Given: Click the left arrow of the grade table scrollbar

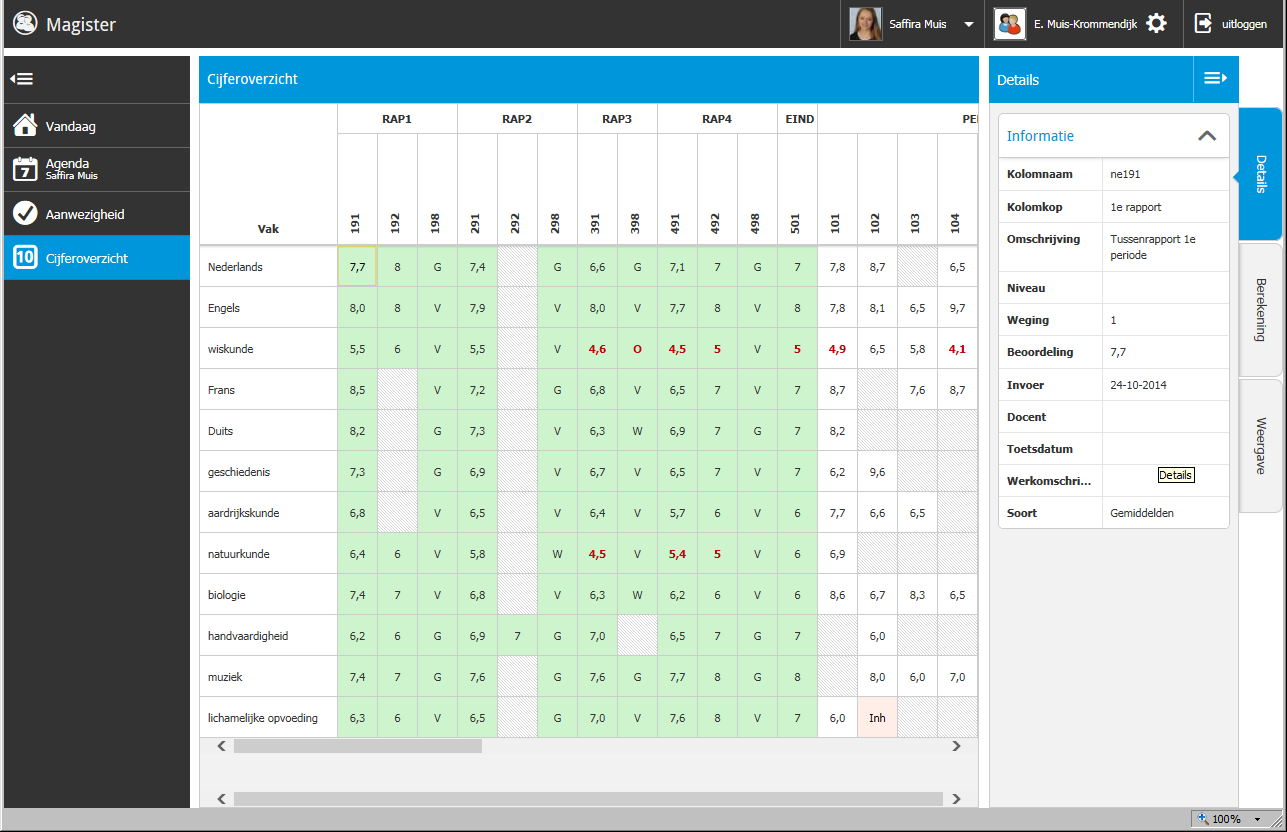Looking at the screenshot, I should (222, 746).
